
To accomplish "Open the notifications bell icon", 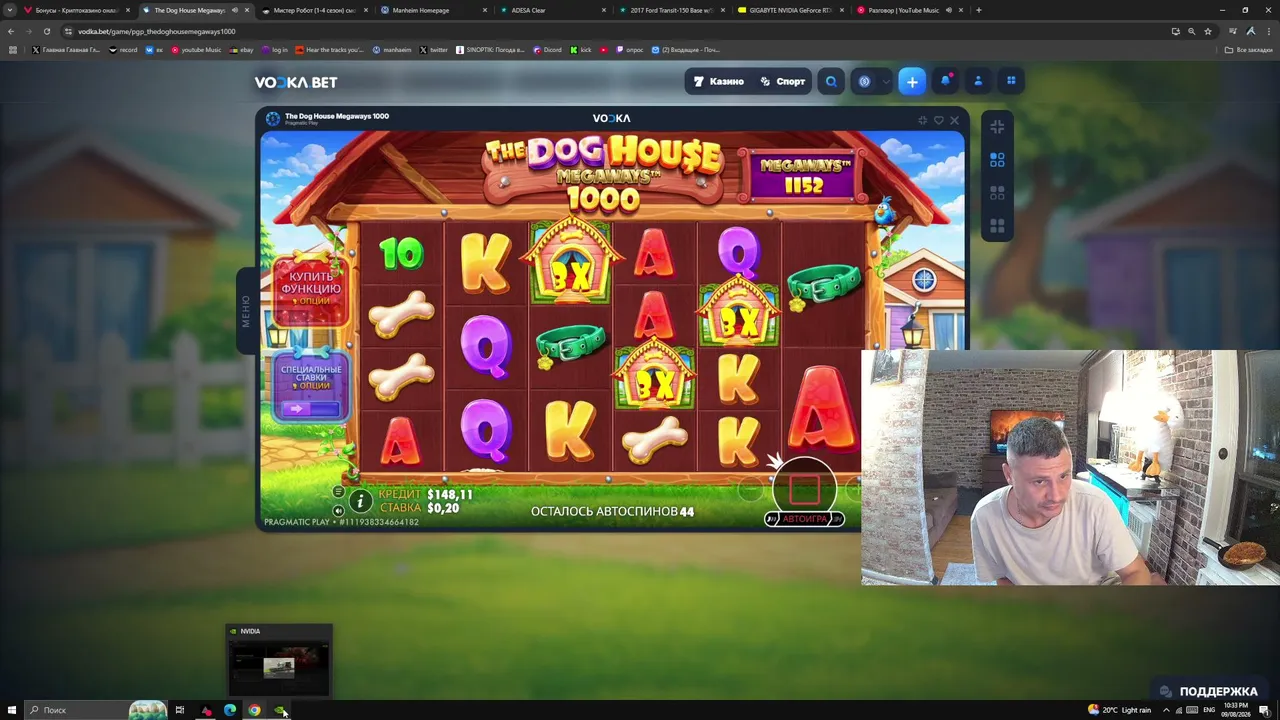I will [946, 81].
